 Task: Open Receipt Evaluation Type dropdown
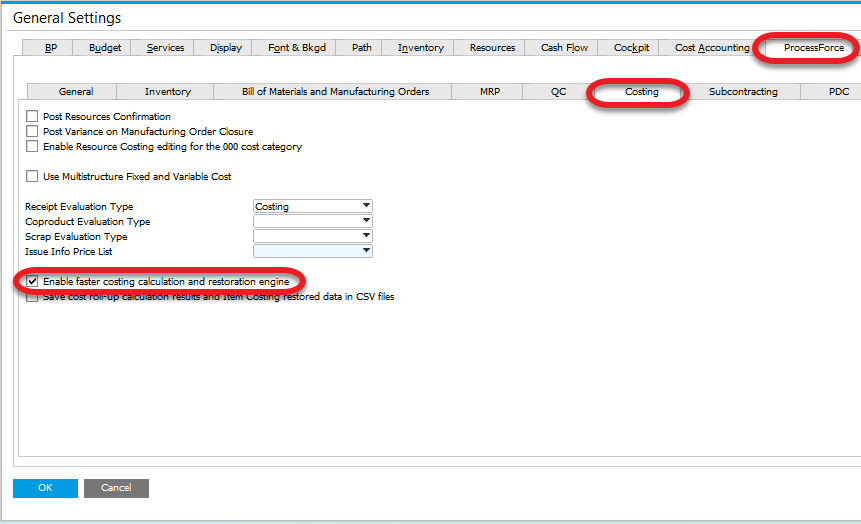(x=366, y=207)
